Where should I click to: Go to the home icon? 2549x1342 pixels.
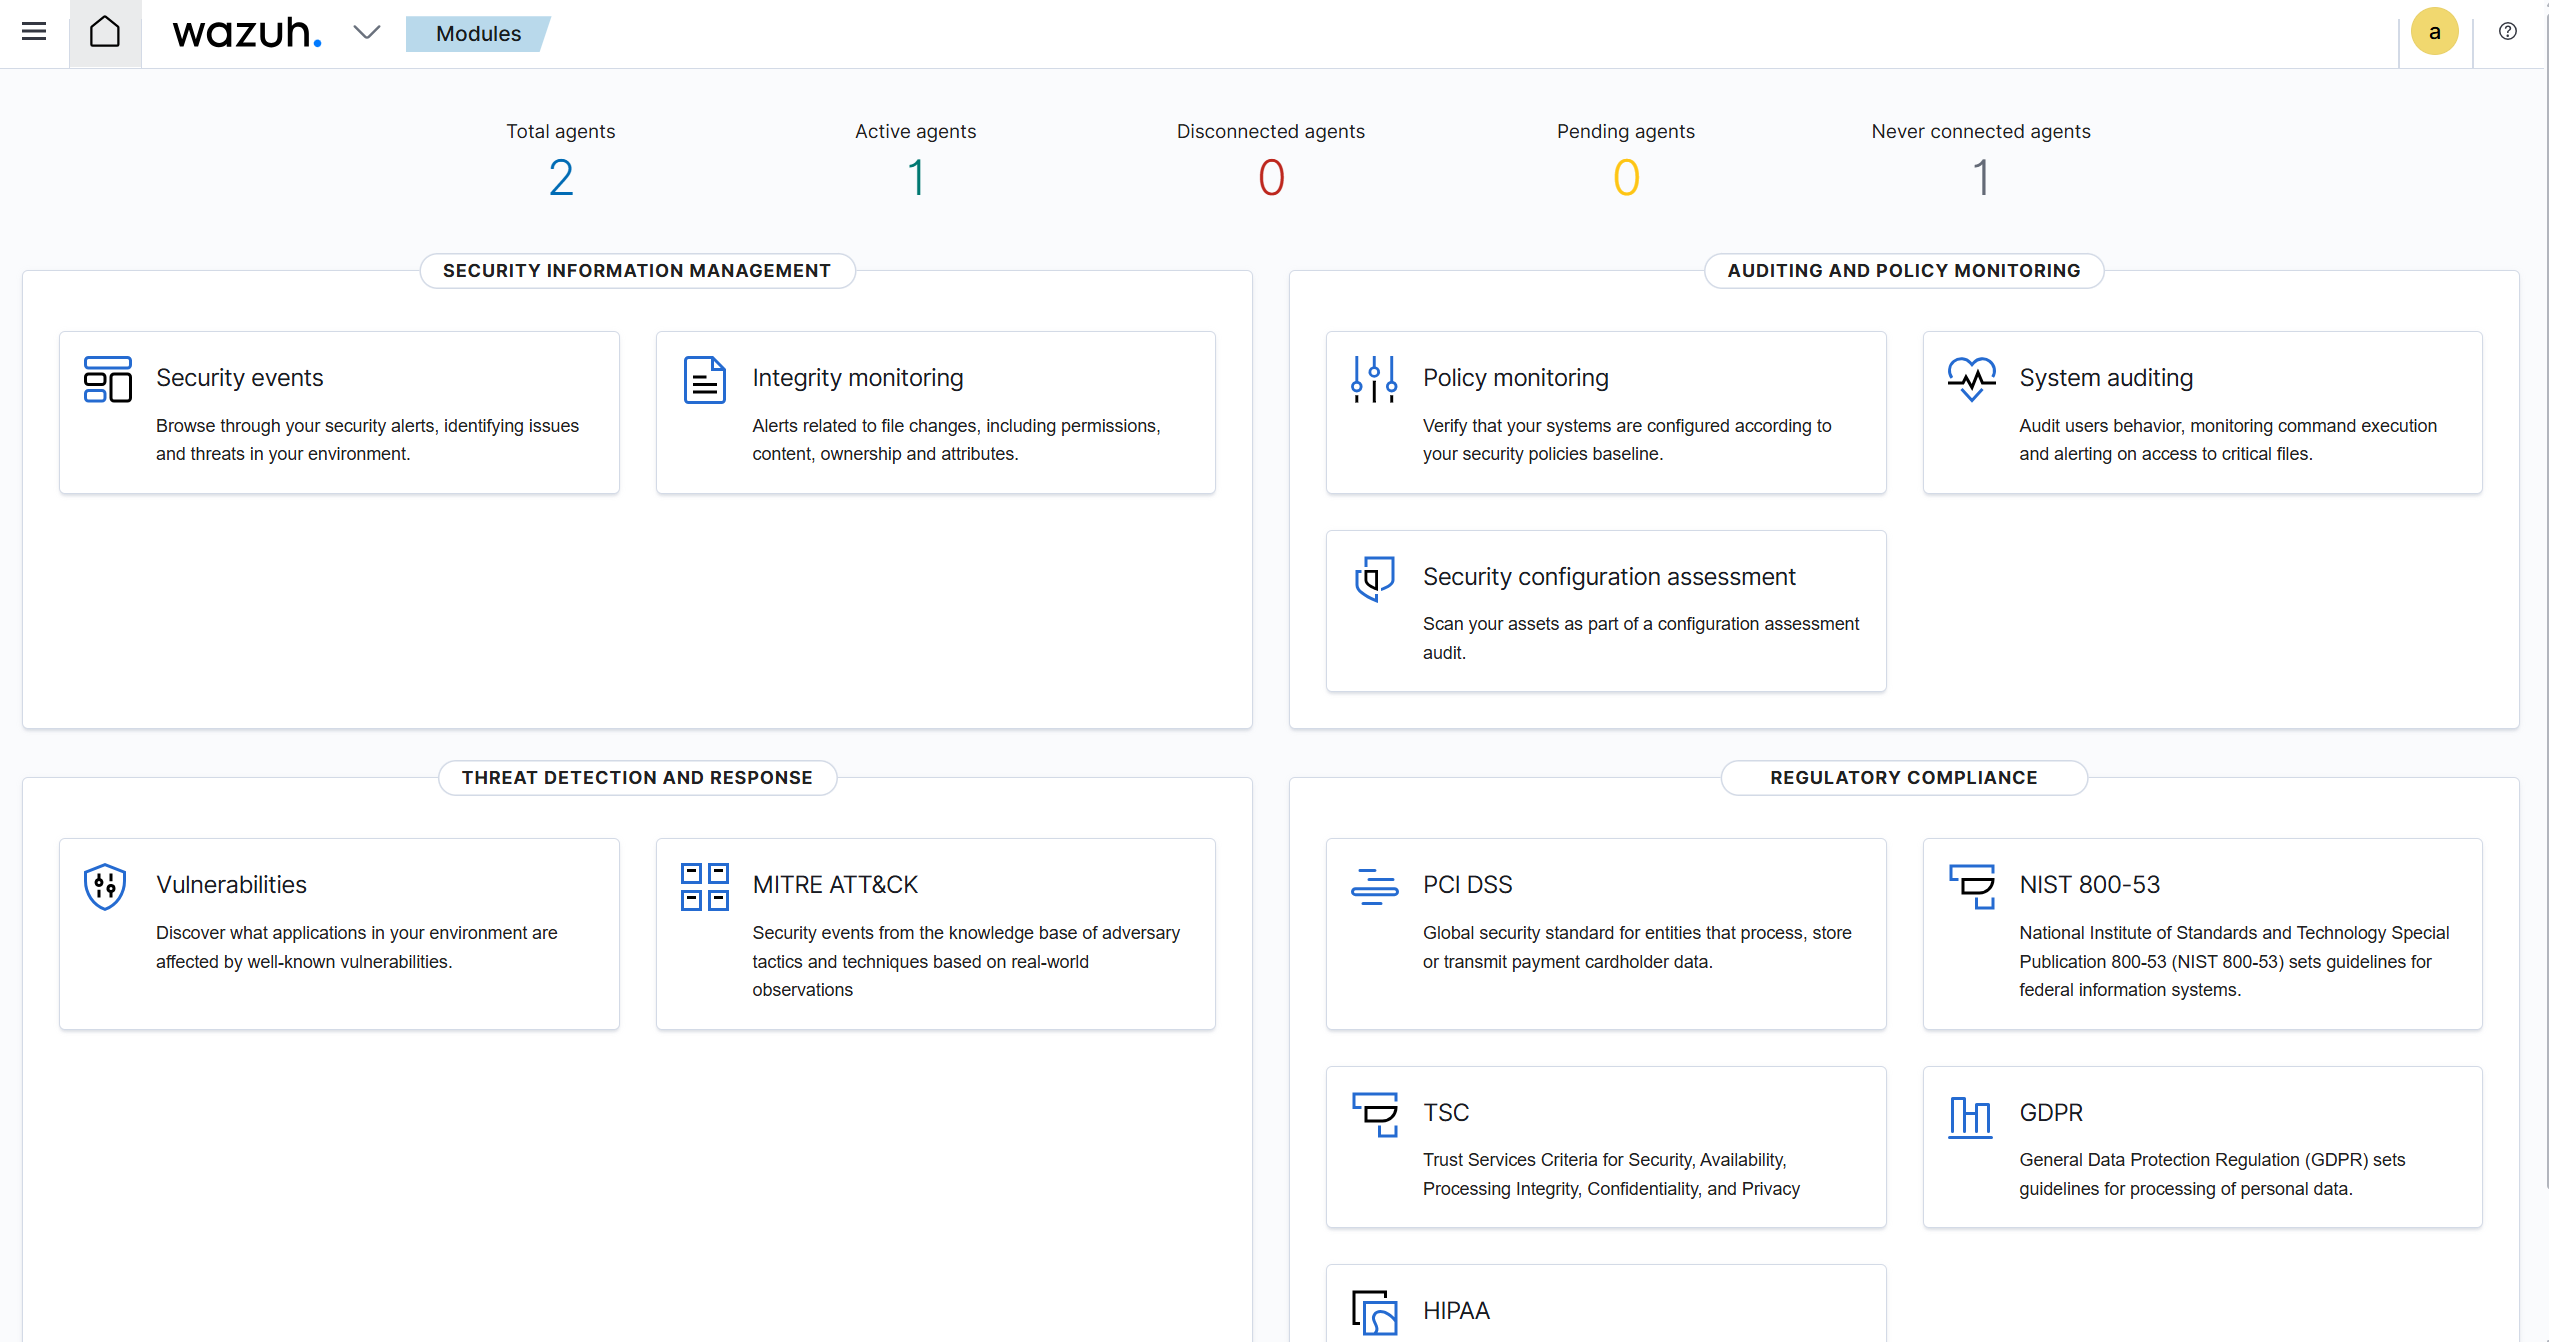click(x=105, y=32)
